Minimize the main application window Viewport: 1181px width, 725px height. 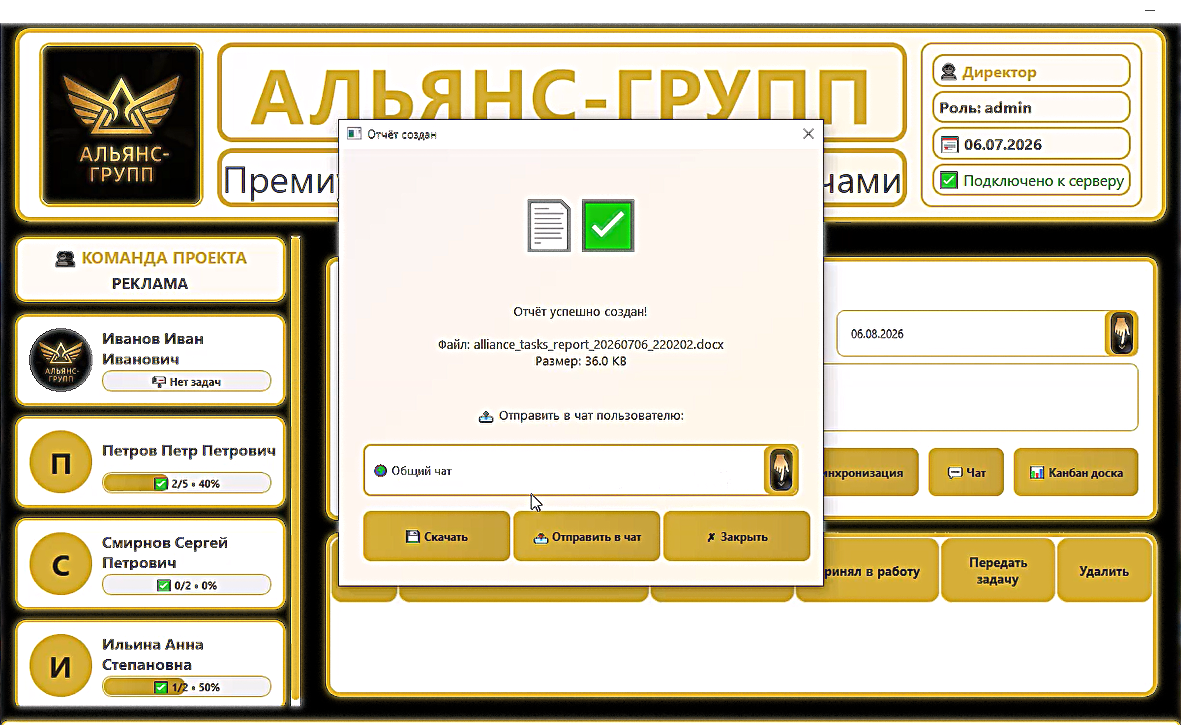pyautogui.click(x=1149, y=10)
